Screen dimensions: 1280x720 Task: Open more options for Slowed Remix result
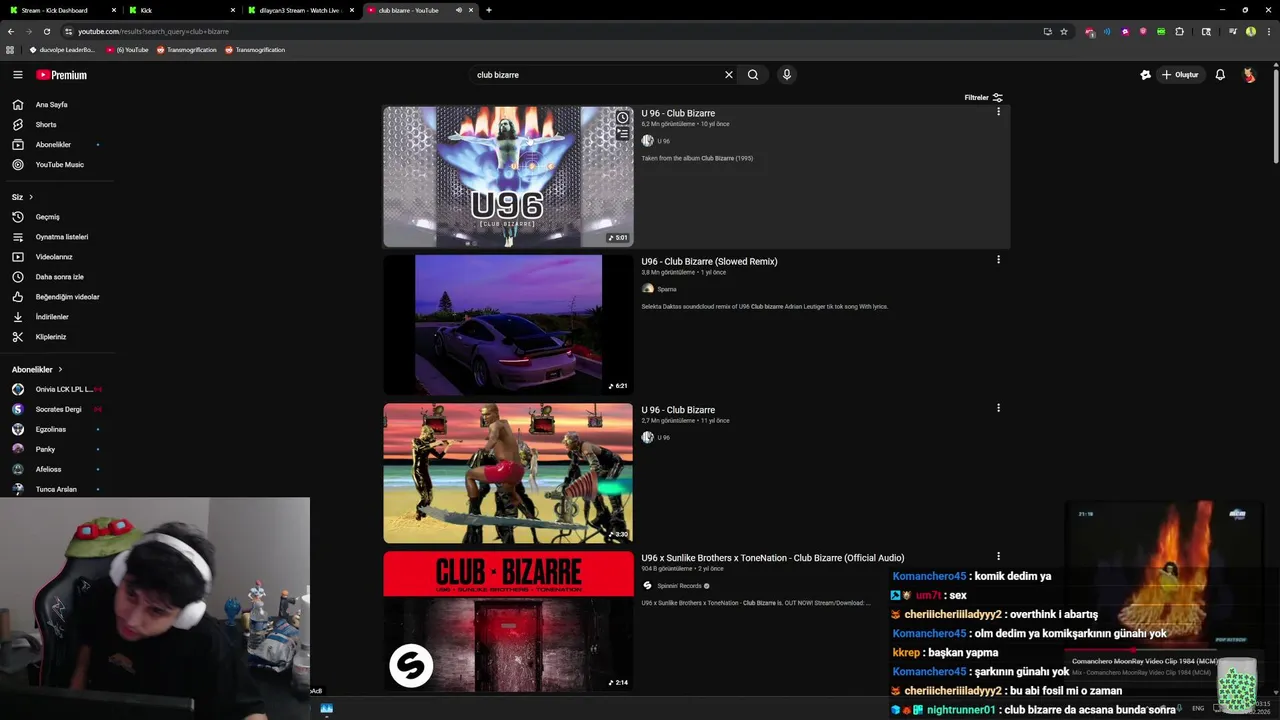point(998,260)
